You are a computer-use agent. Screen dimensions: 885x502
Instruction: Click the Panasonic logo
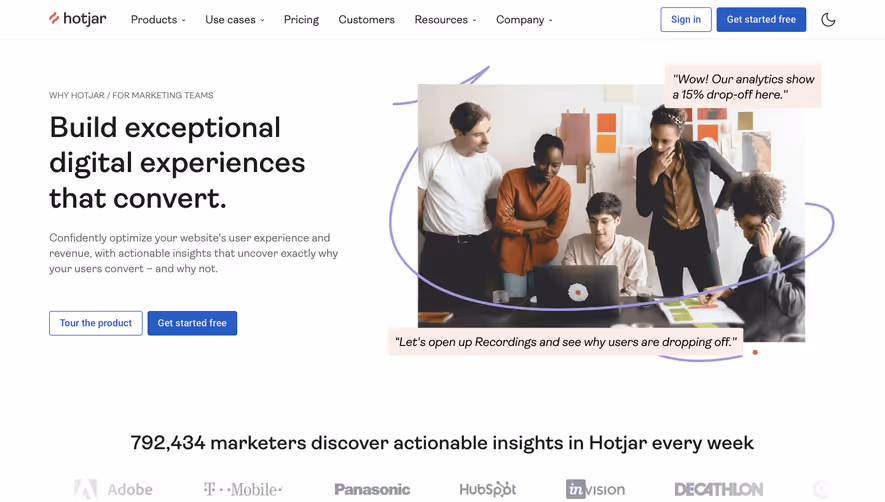click(372, 489)
